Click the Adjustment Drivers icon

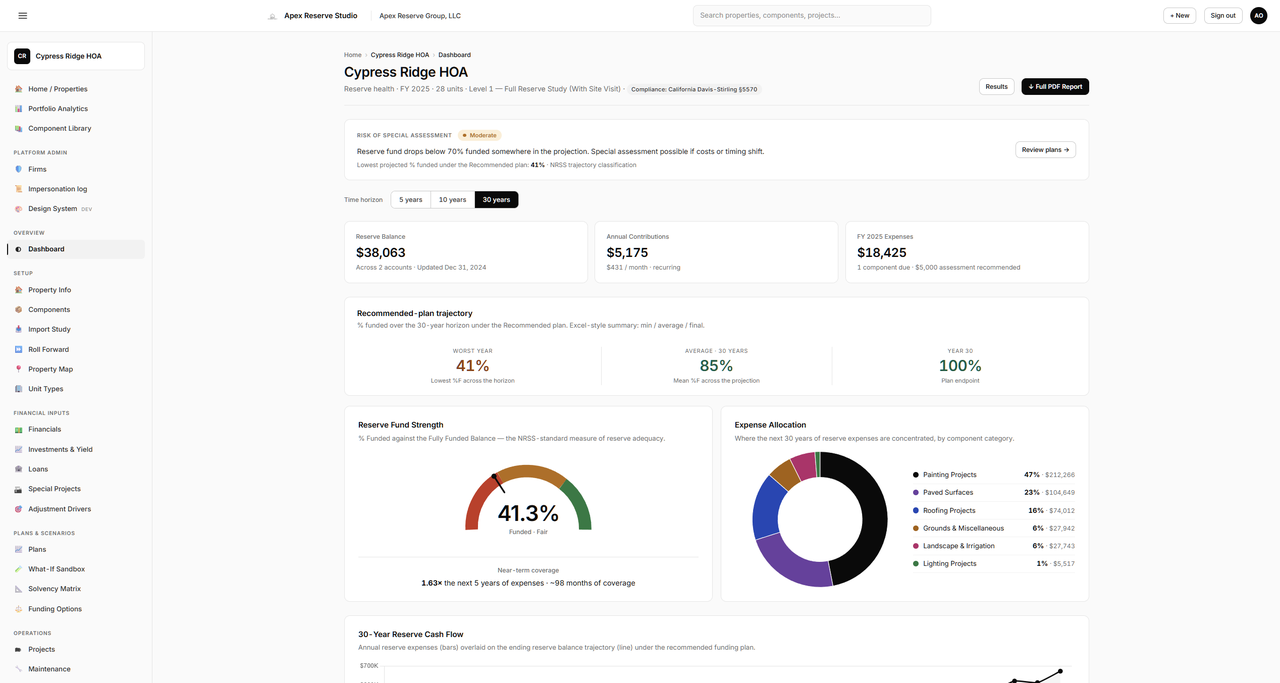19,509
